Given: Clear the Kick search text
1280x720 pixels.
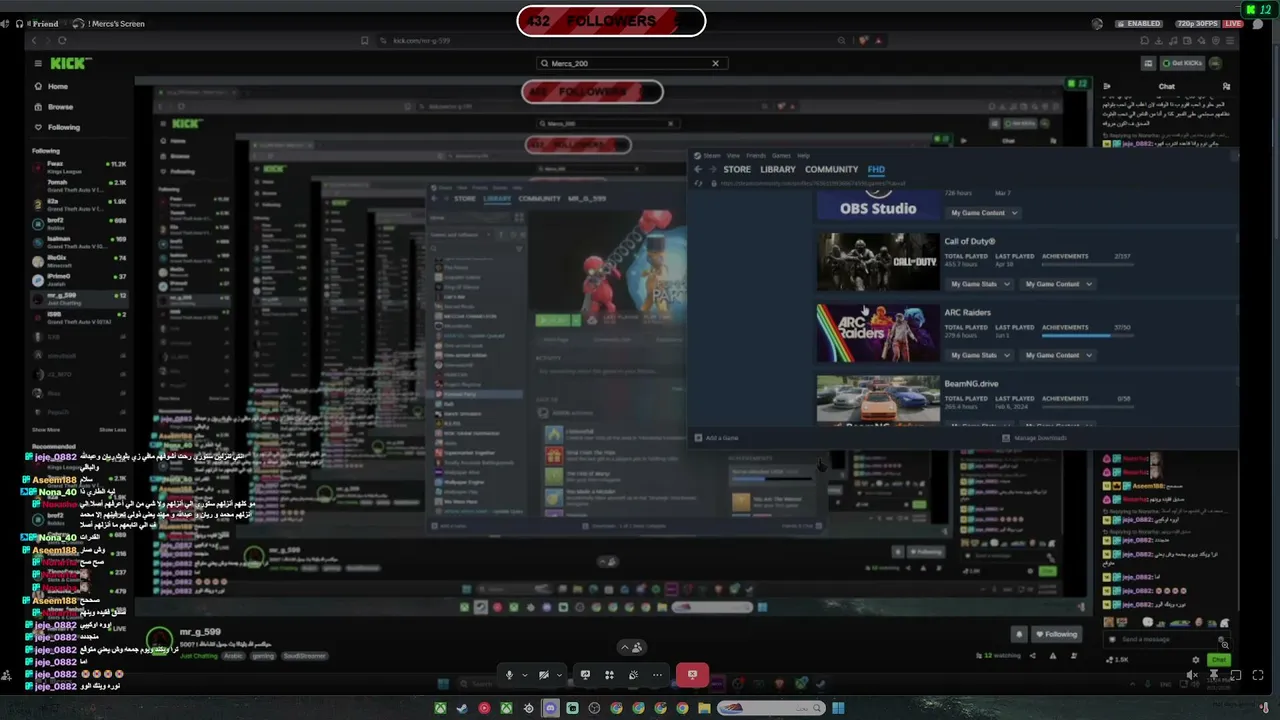Looking at the screenshot, I should click(x=715, y=63).
